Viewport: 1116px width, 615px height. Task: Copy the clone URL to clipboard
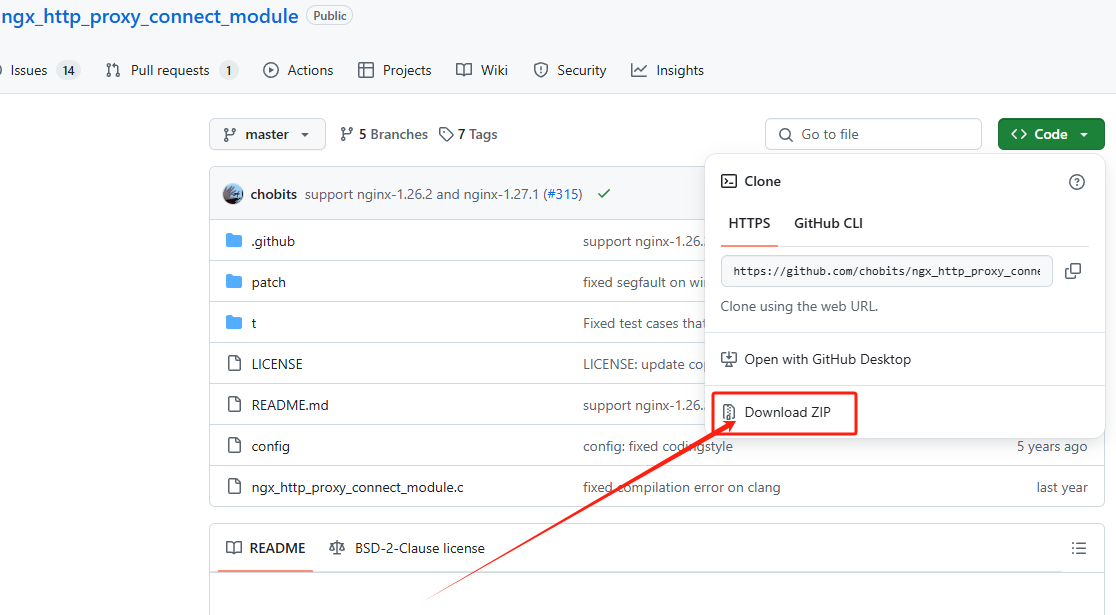[1073, 271]
